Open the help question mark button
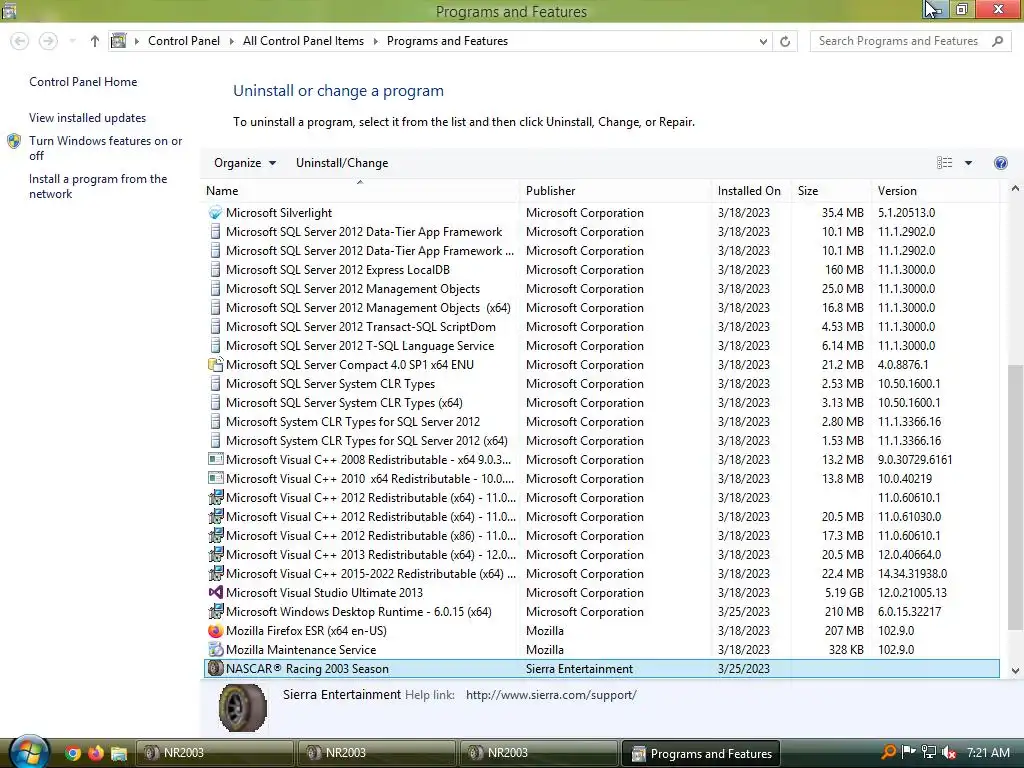 pyautogui.click(x=1000, y=163)
